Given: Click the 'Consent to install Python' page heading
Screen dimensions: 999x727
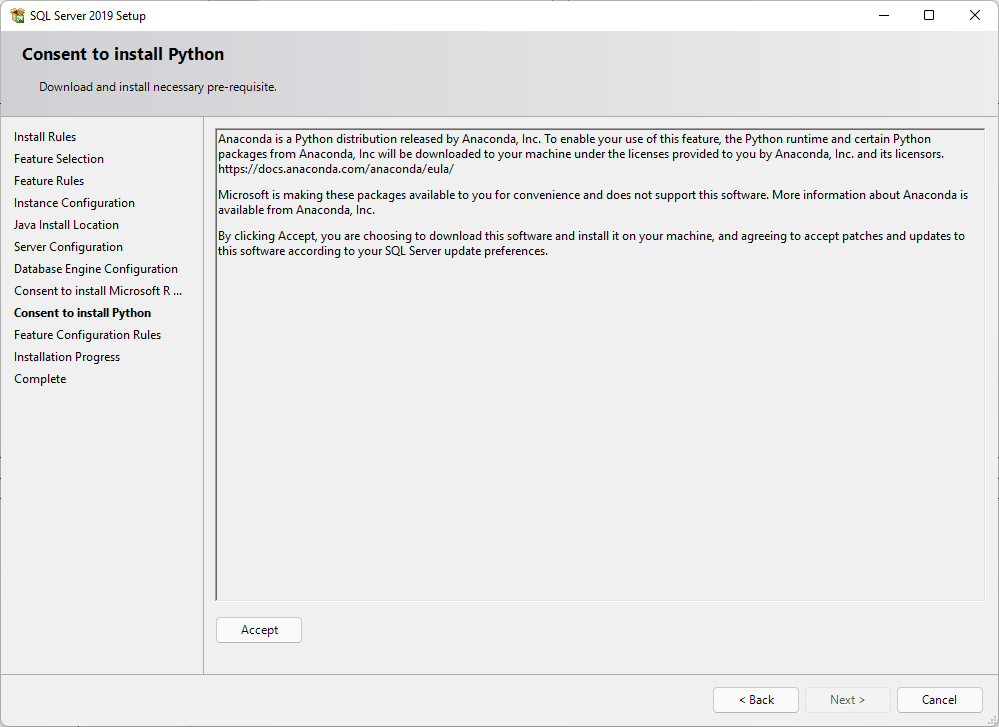Looking at the screenshot, I should tap(123, 54).
